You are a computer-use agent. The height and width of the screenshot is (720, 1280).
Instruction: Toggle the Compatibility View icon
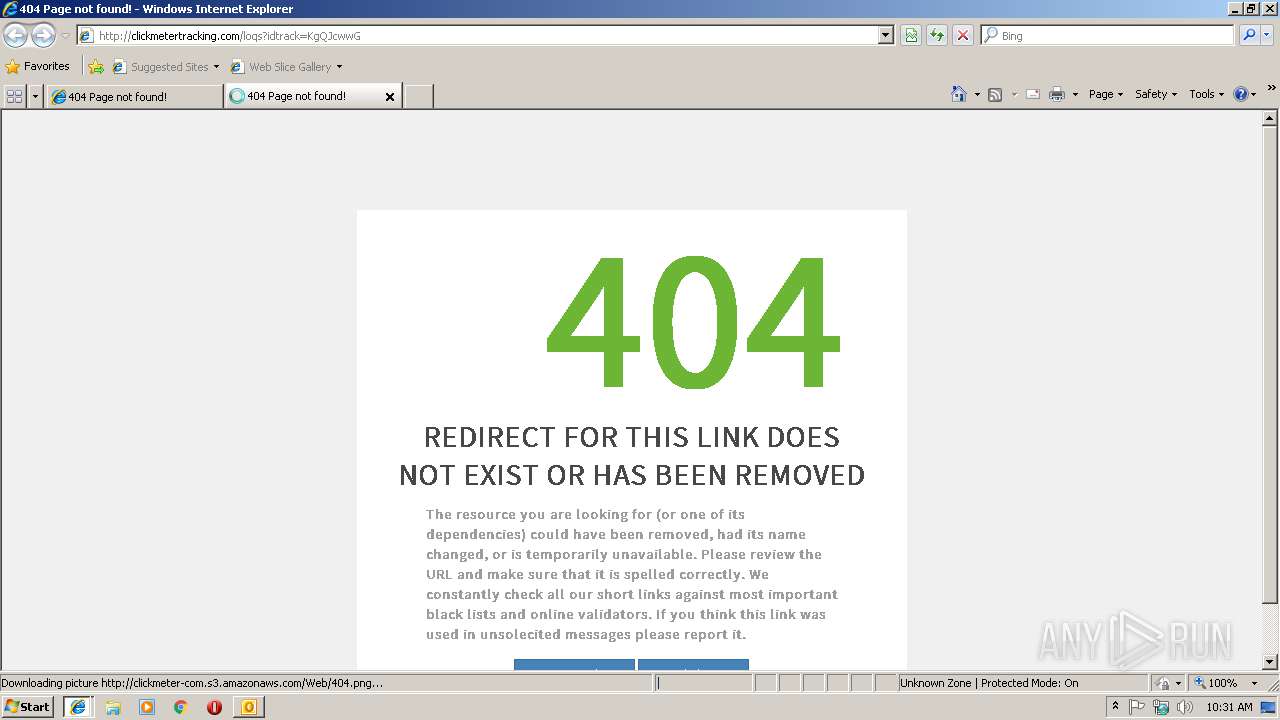[911, 36]
